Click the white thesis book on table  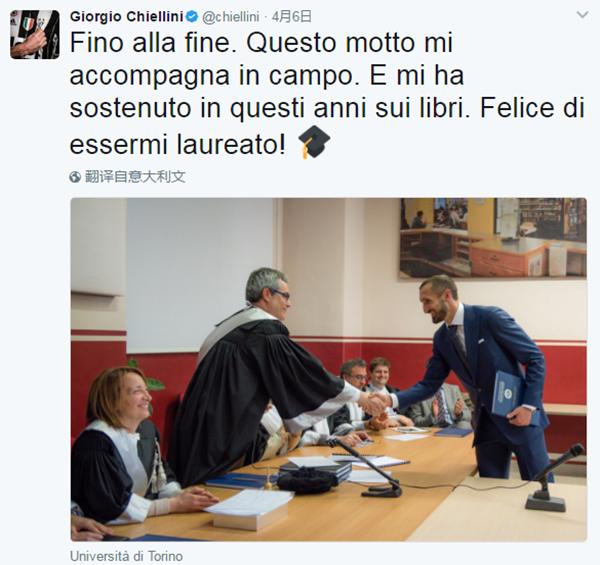[x=249, y=510]
